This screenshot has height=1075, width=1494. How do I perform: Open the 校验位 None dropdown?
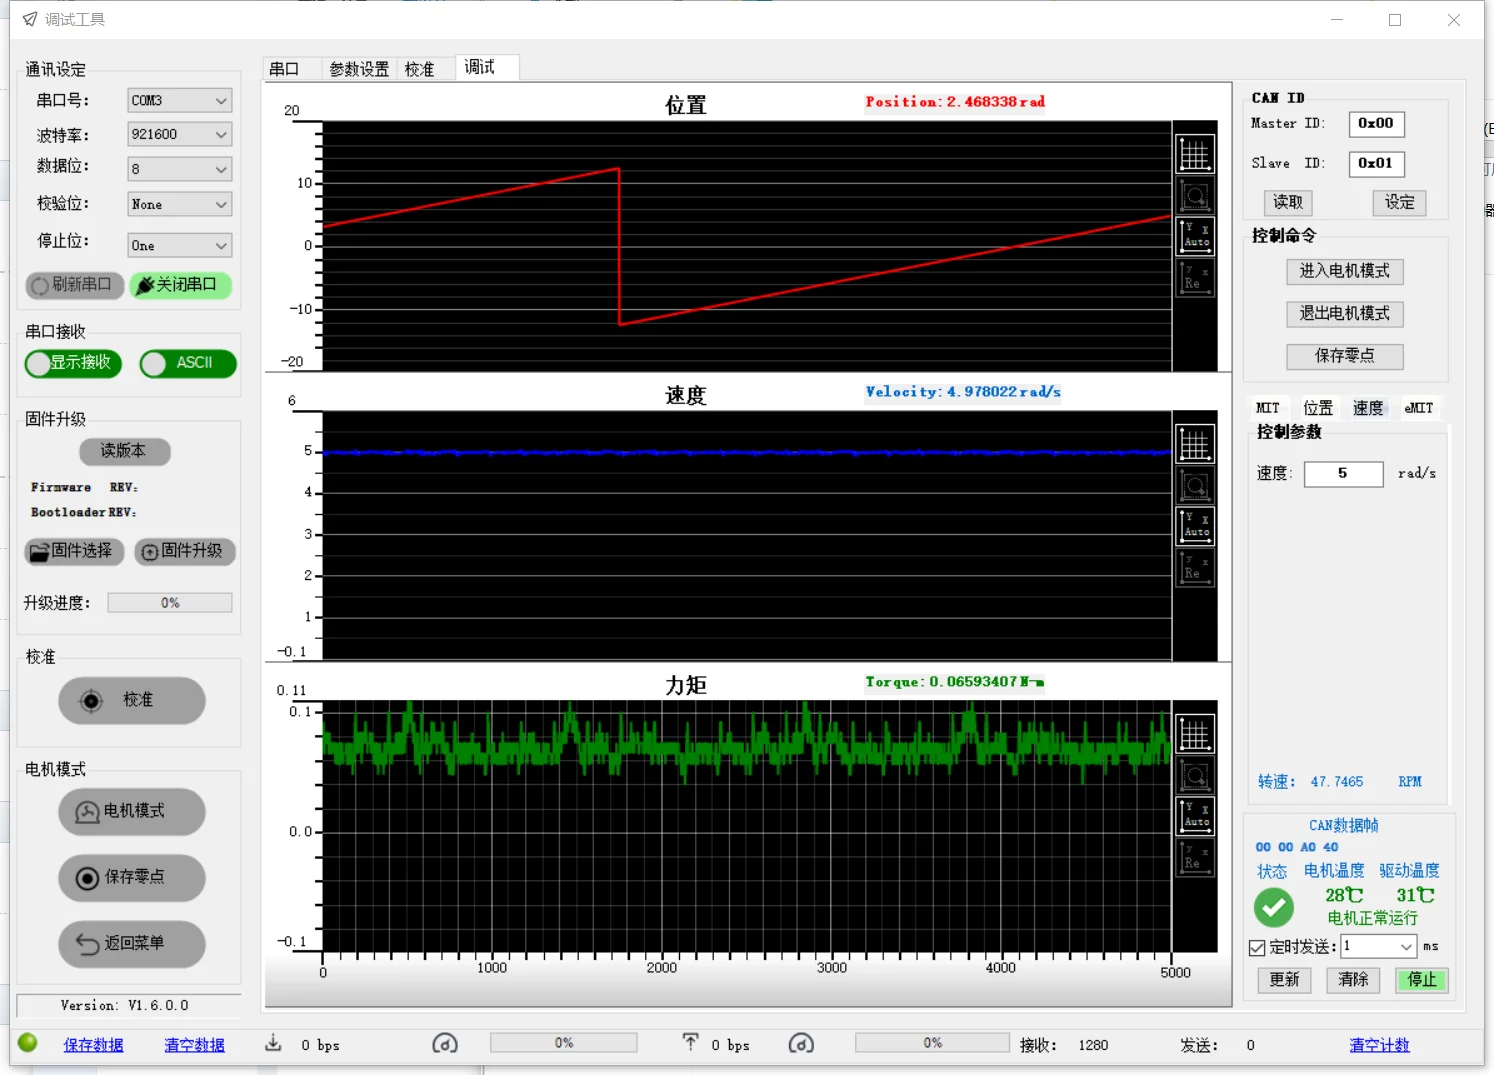[x=180, y=204]
